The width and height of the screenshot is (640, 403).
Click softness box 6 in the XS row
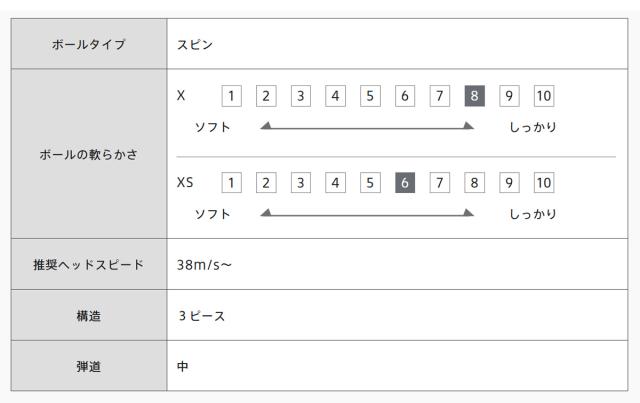coord(405,184)
